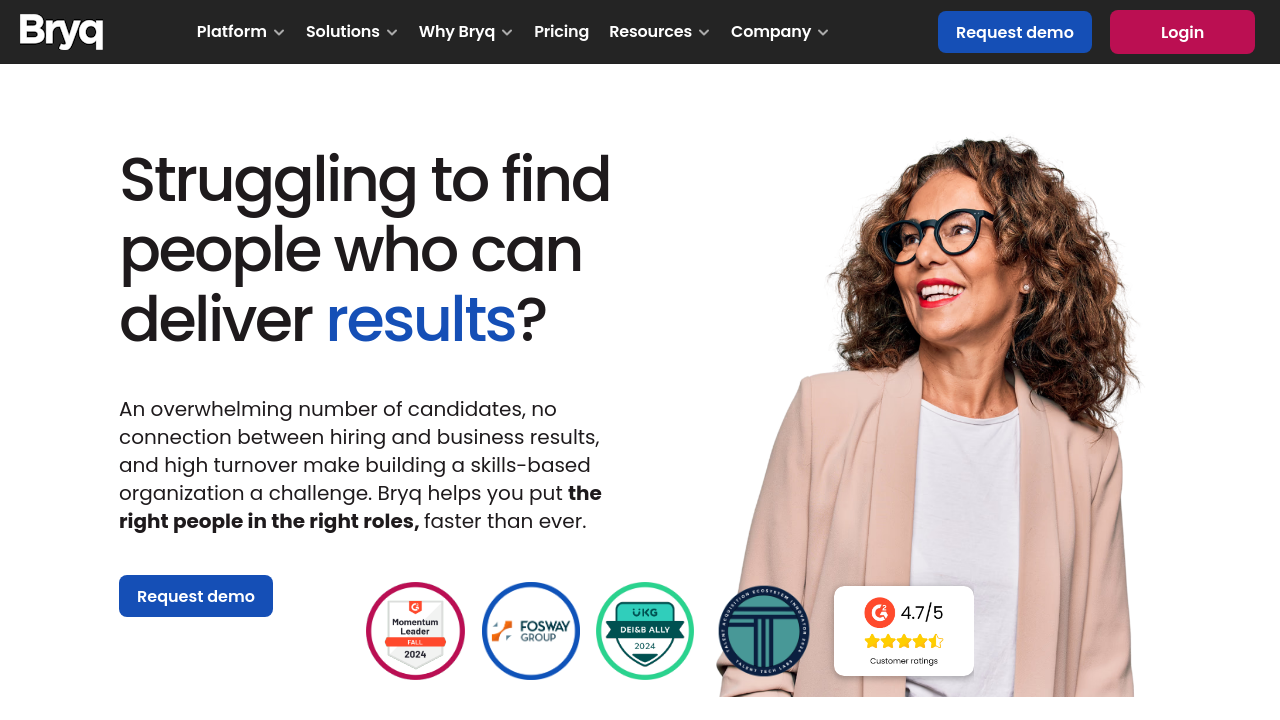Select the Company menu label

(x=771, y=31)
